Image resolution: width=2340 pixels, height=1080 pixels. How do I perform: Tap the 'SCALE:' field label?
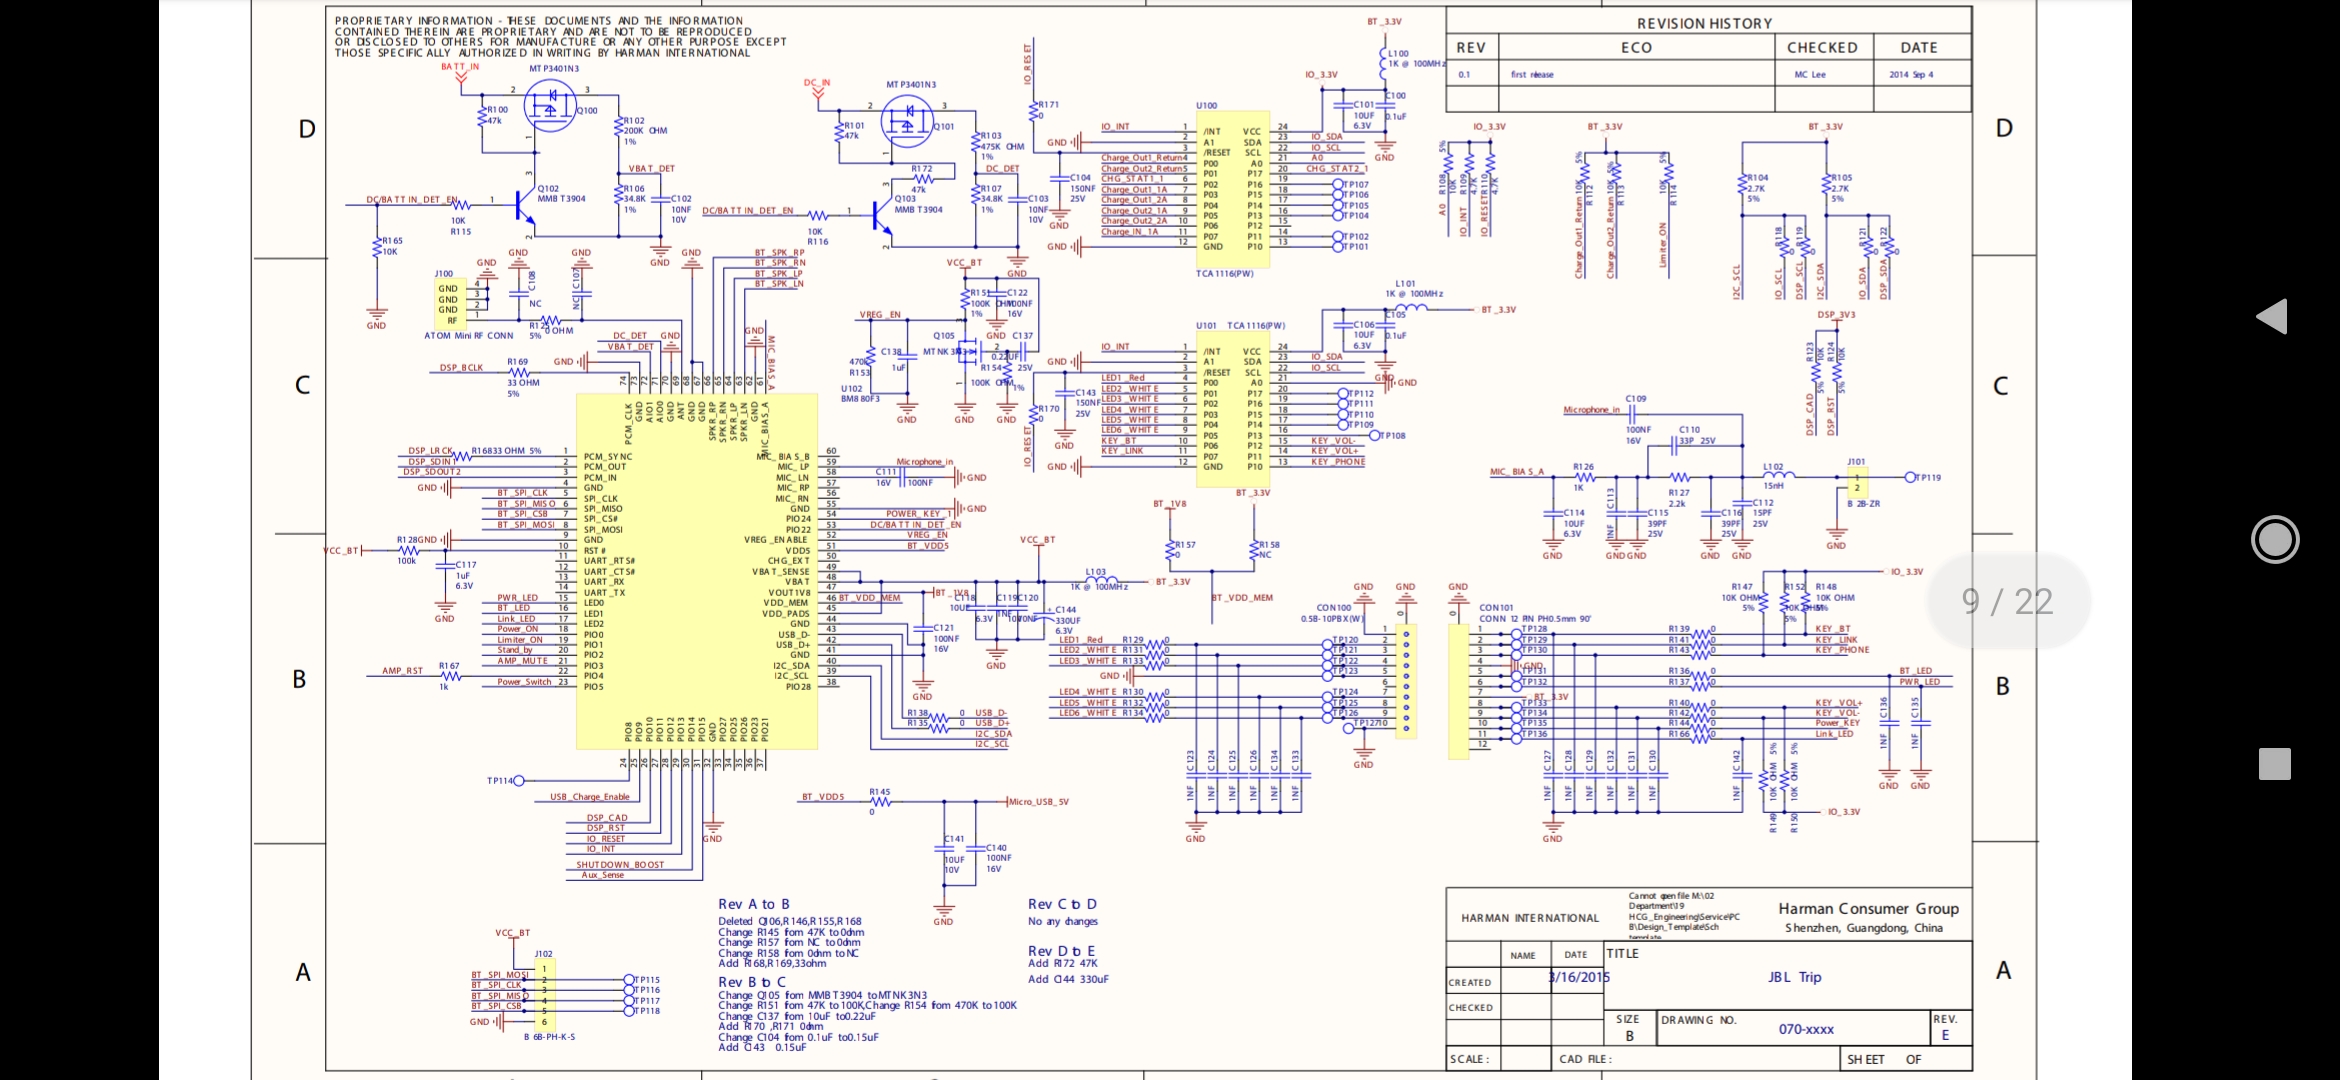pos(1469,1059)
